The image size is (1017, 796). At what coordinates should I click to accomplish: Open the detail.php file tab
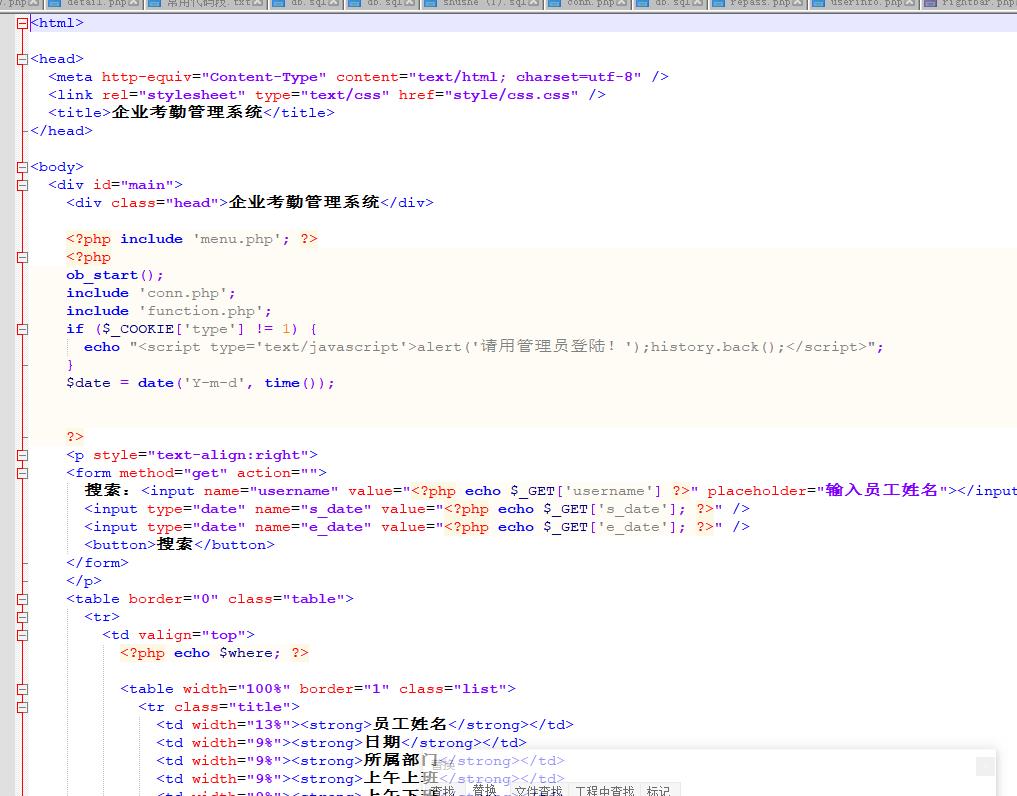coord(96,3)
